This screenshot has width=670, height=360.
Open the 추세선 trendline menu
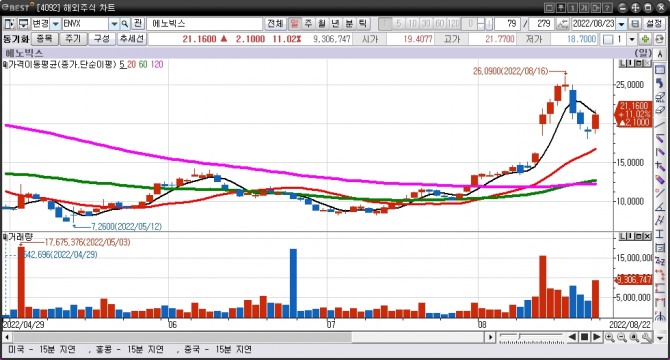[x=132, y=39]
